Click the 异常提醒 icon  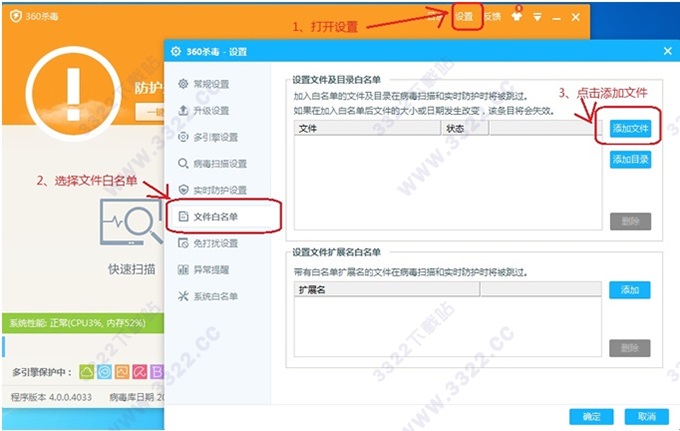183,270
